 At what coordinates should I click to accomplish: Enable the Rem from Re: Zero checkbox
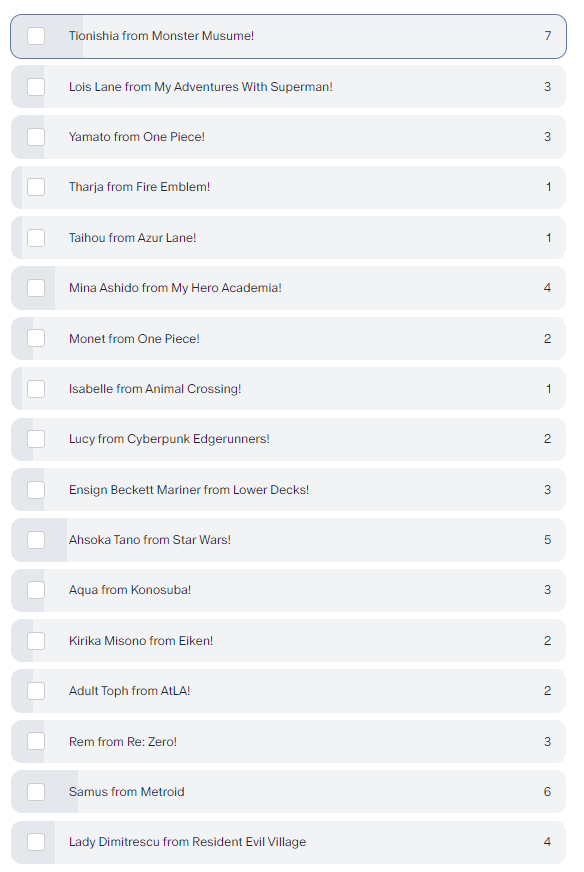pyautogui.click(x=36, y=741)
